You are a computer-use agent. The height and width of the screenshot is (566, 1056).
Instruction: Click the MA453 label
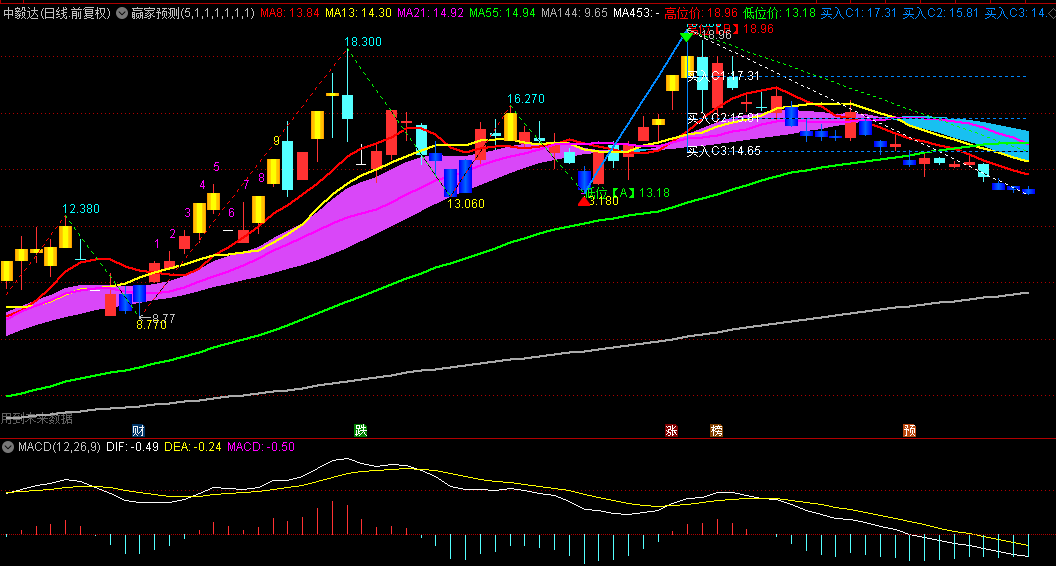pos(636,13)
